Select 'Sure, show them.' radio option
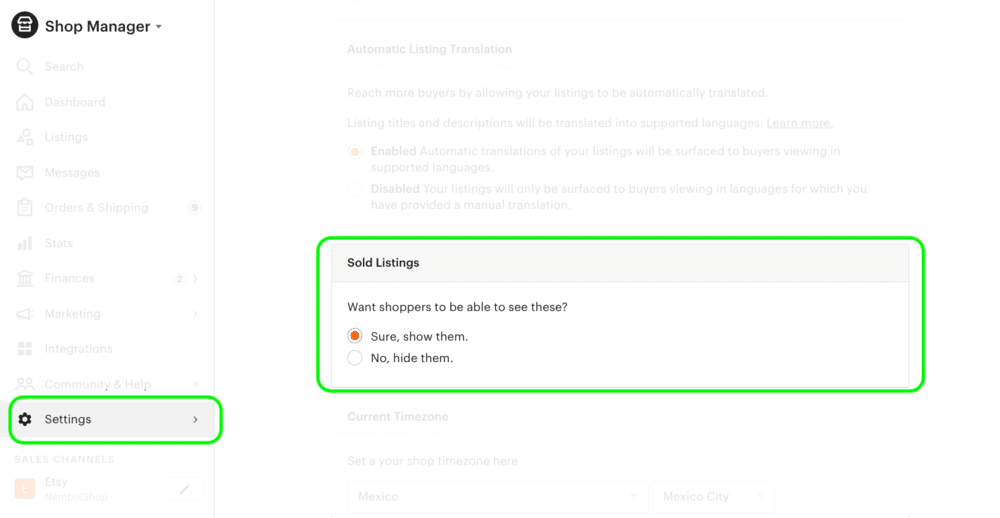This screenshot has height=518, width=1000. (x=355, y=336)
